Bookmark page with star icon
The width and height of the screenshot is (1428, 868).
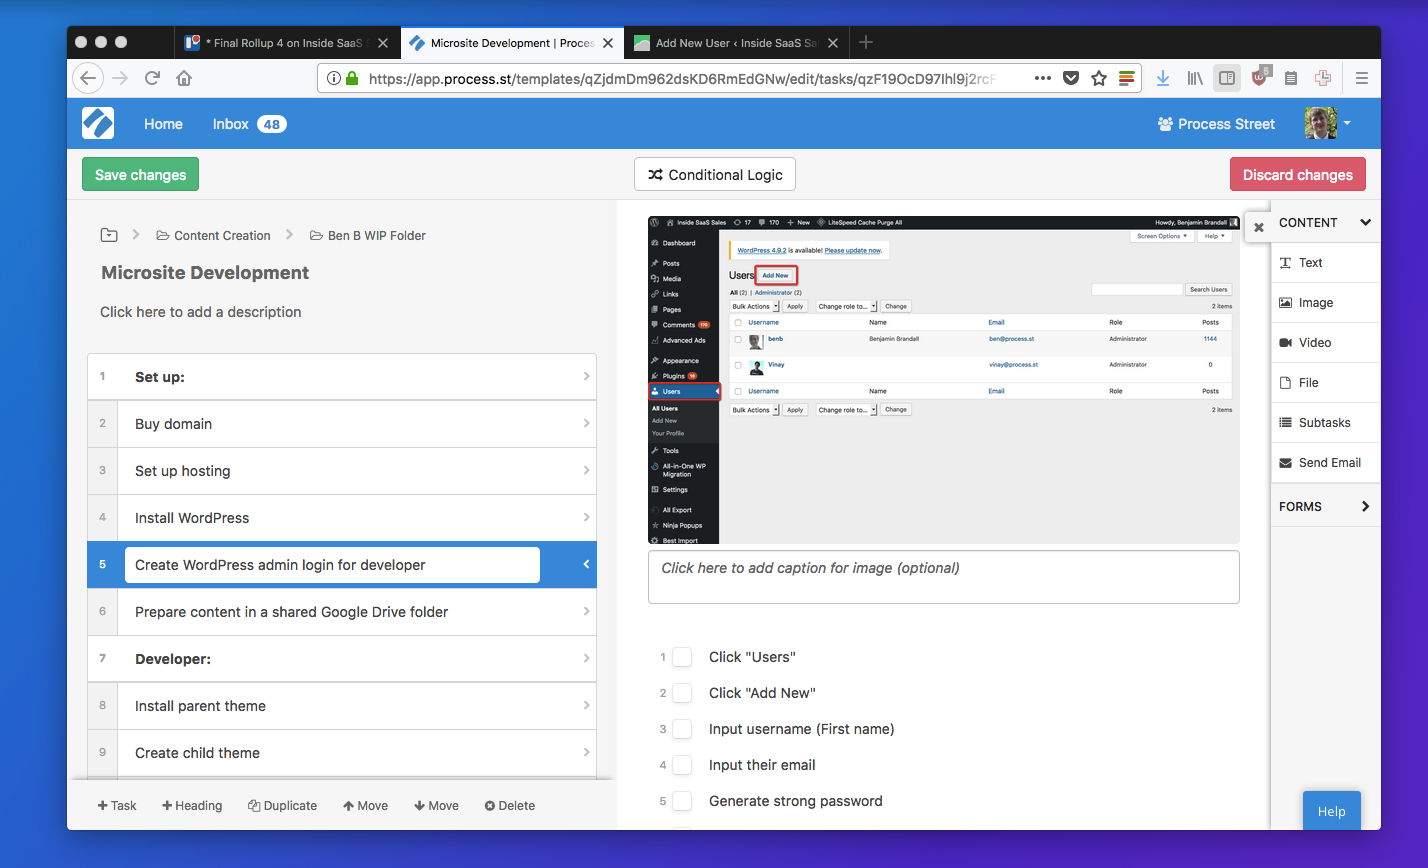[1099, 78]
